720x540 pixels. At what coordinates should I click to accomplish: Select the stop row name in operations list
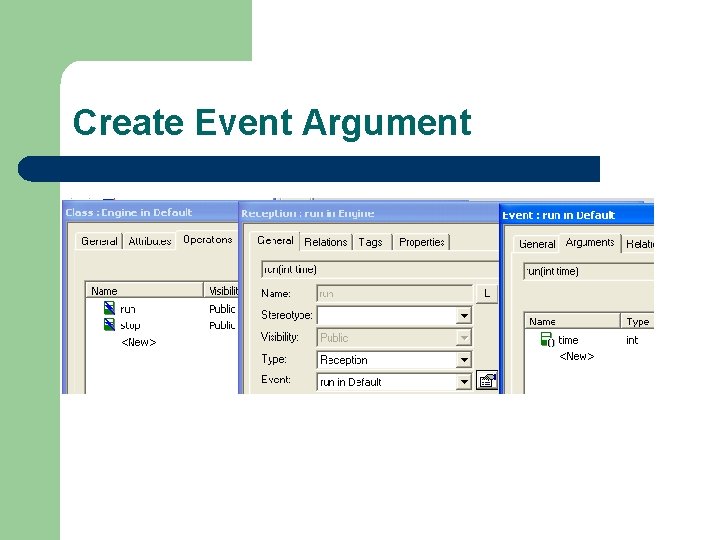click(x=130, y=326)
